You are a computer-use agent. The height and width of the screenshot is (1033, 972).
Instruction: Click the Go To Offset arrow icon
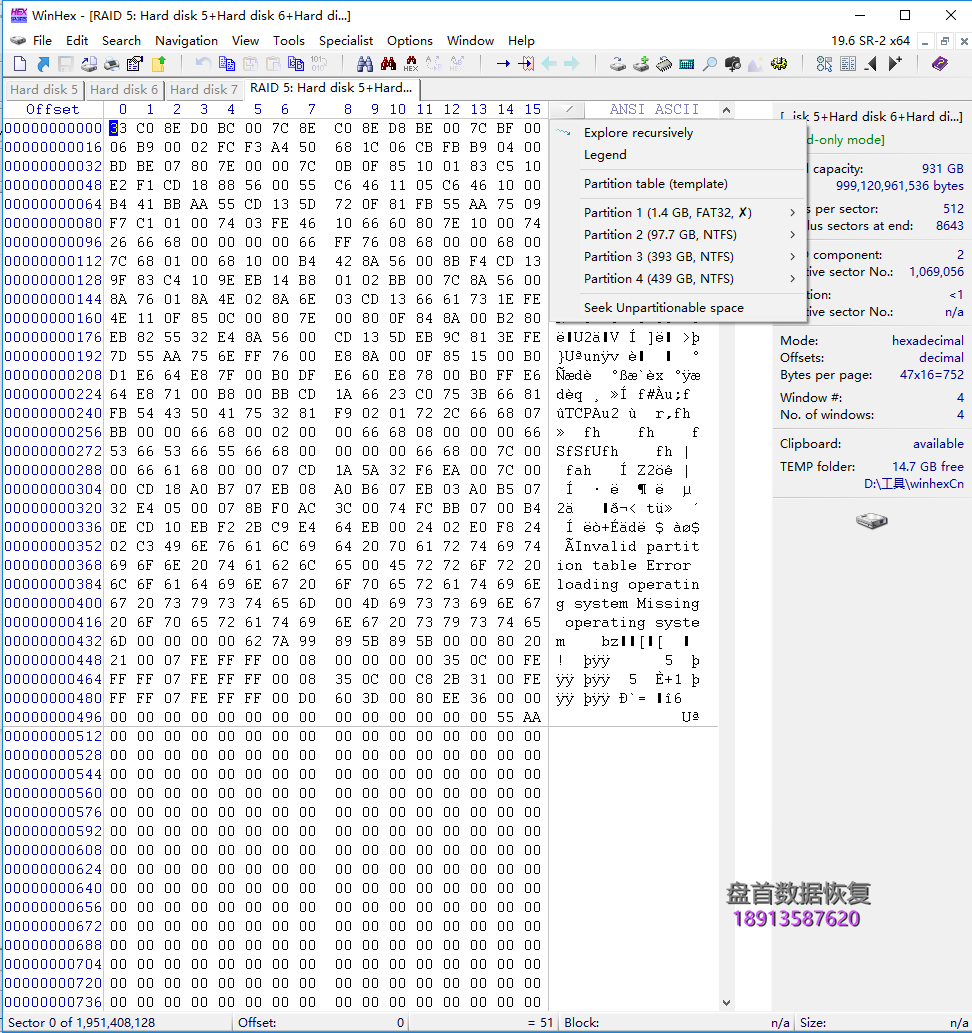503,64
